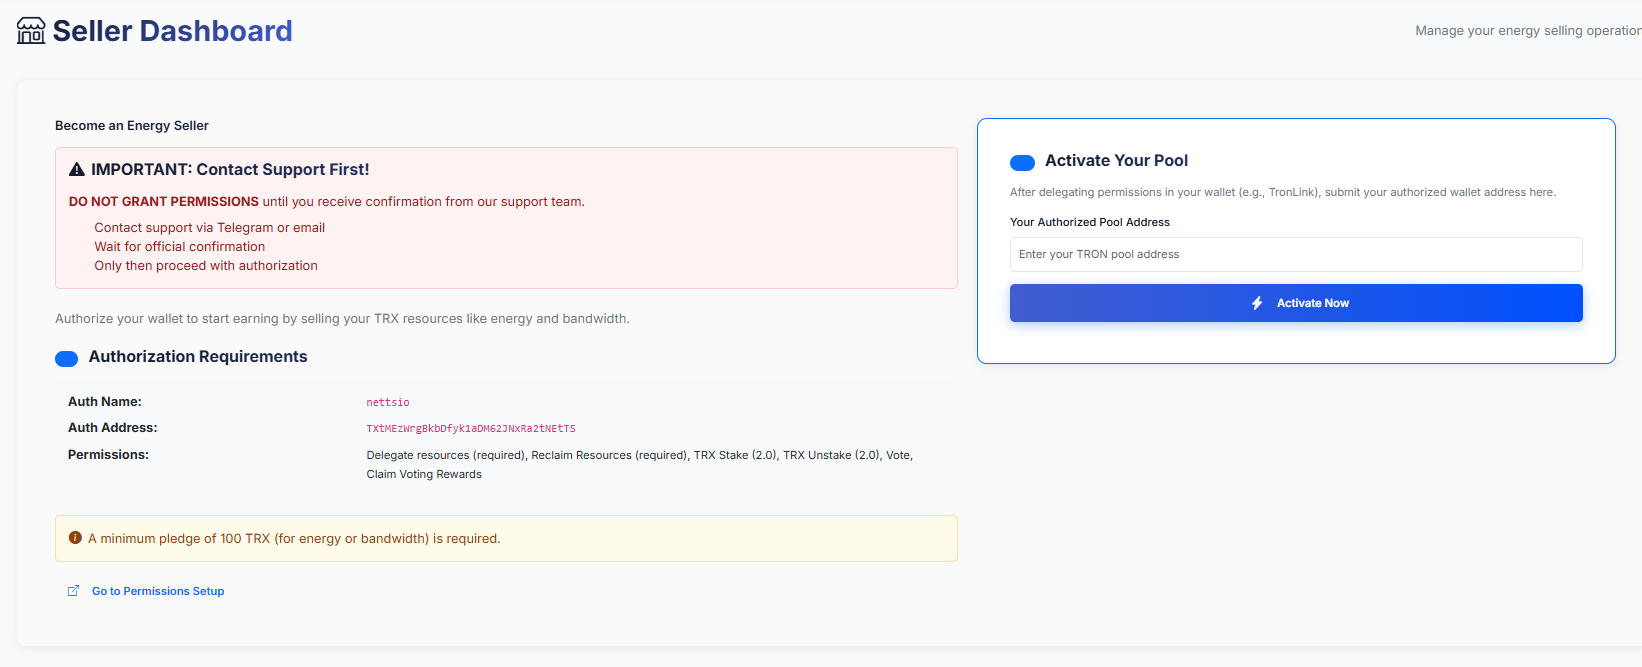
Task: Click the blue pill icon beside Activate Your Pool
Action: pos(1022,163)
